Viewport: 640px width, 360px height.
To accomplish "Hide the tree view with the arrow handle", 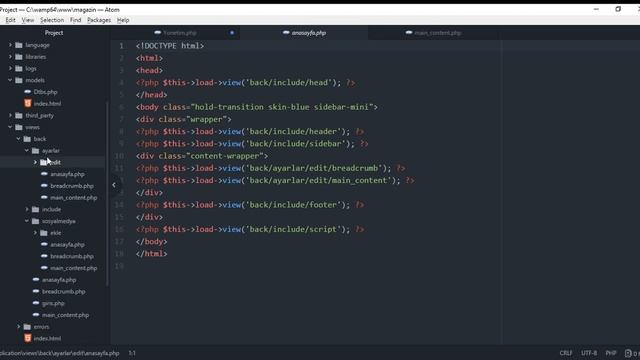I will pyautogui.click(x=114, y=185).
